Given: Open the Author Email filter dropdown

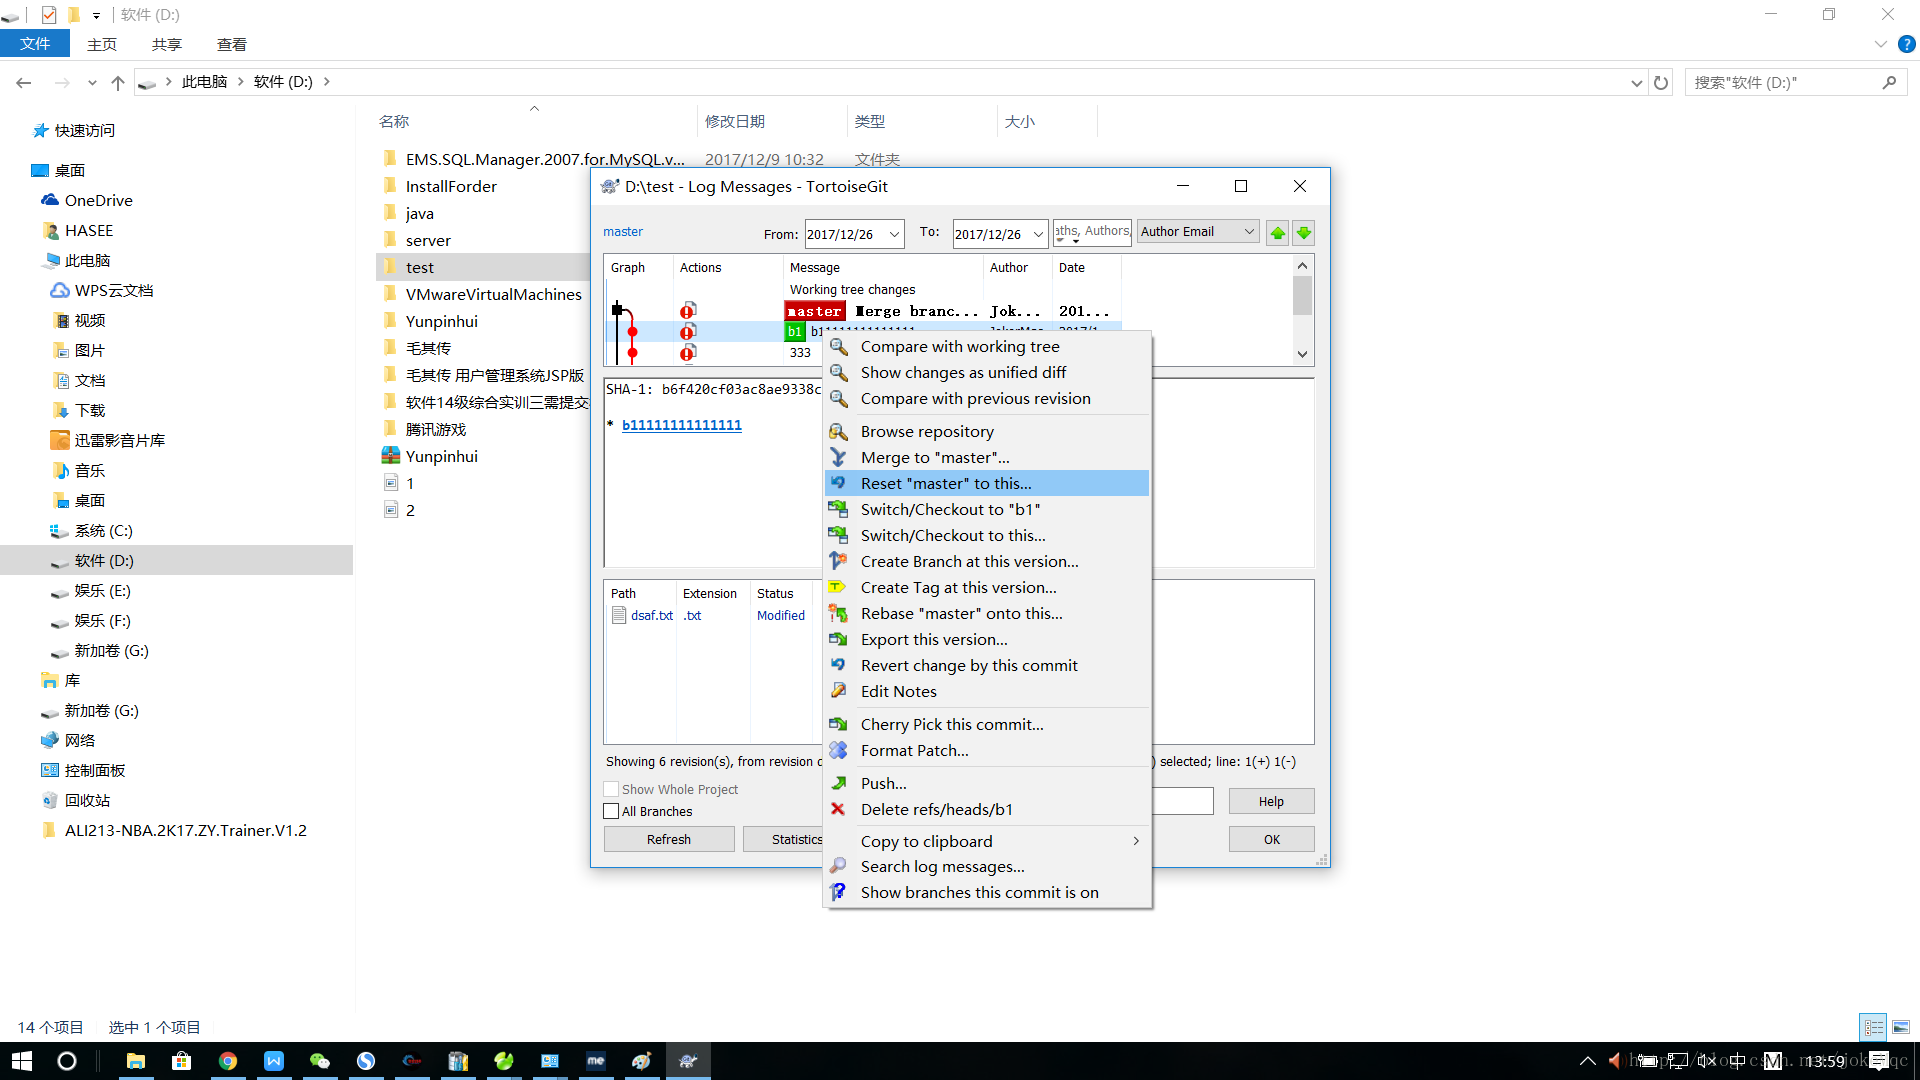Looking at the screenshot, I should pyautogui.click(x=1249, y=231).
